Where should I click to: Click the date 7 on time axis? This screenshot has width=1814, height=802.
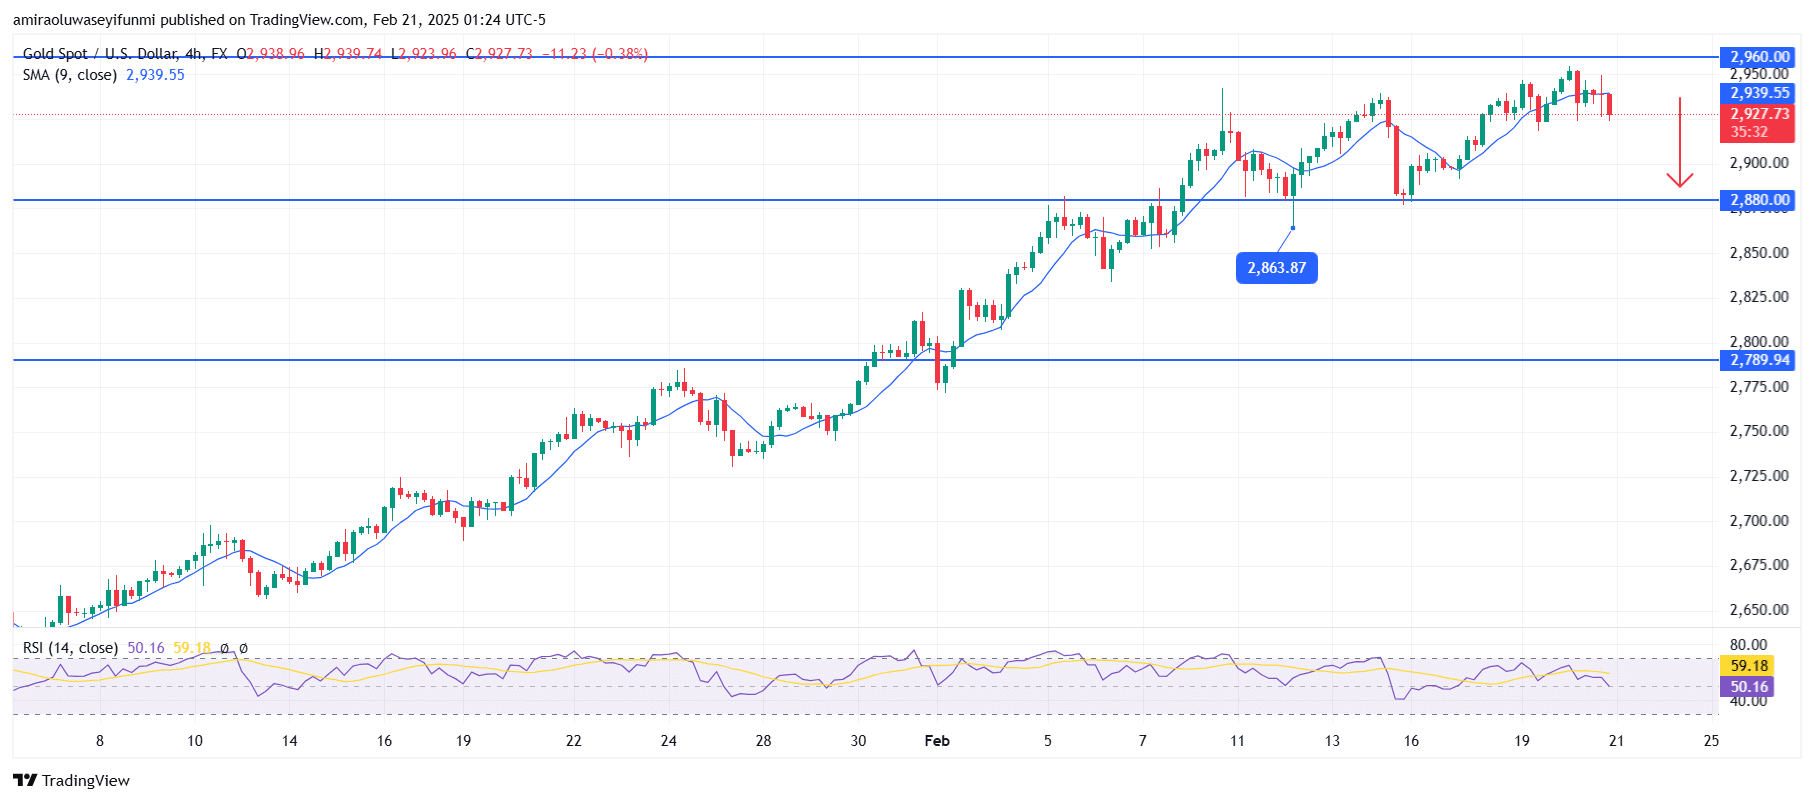click(x=1142, y=741)
